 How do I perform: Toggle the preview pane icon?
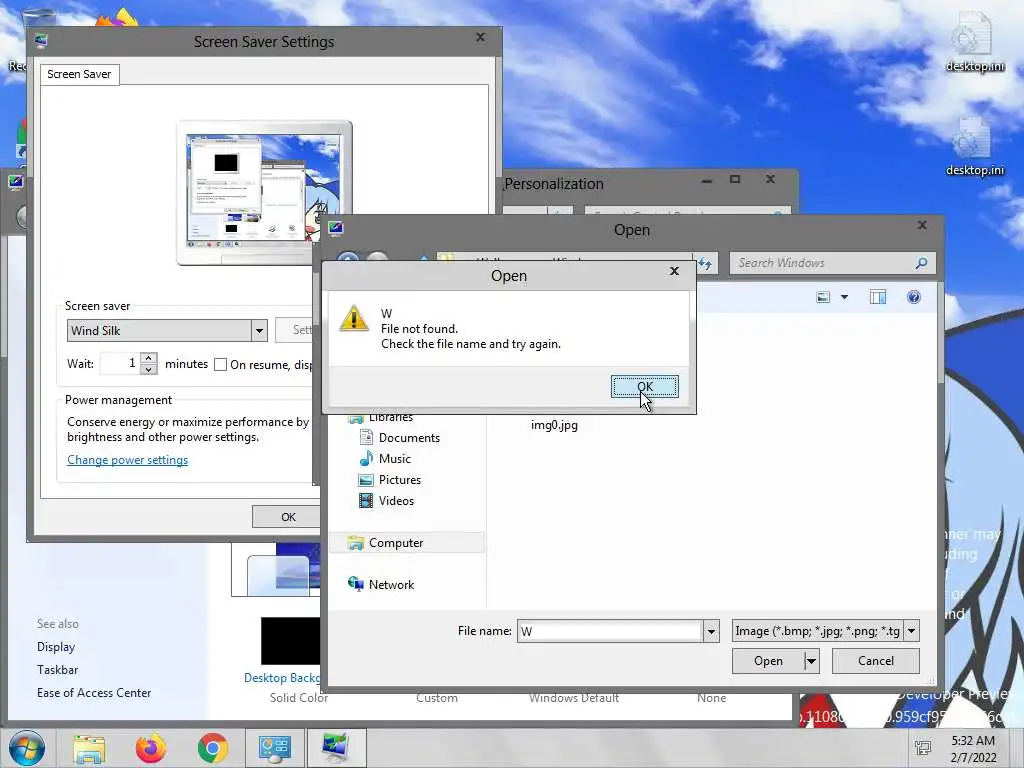pos(878,297)
